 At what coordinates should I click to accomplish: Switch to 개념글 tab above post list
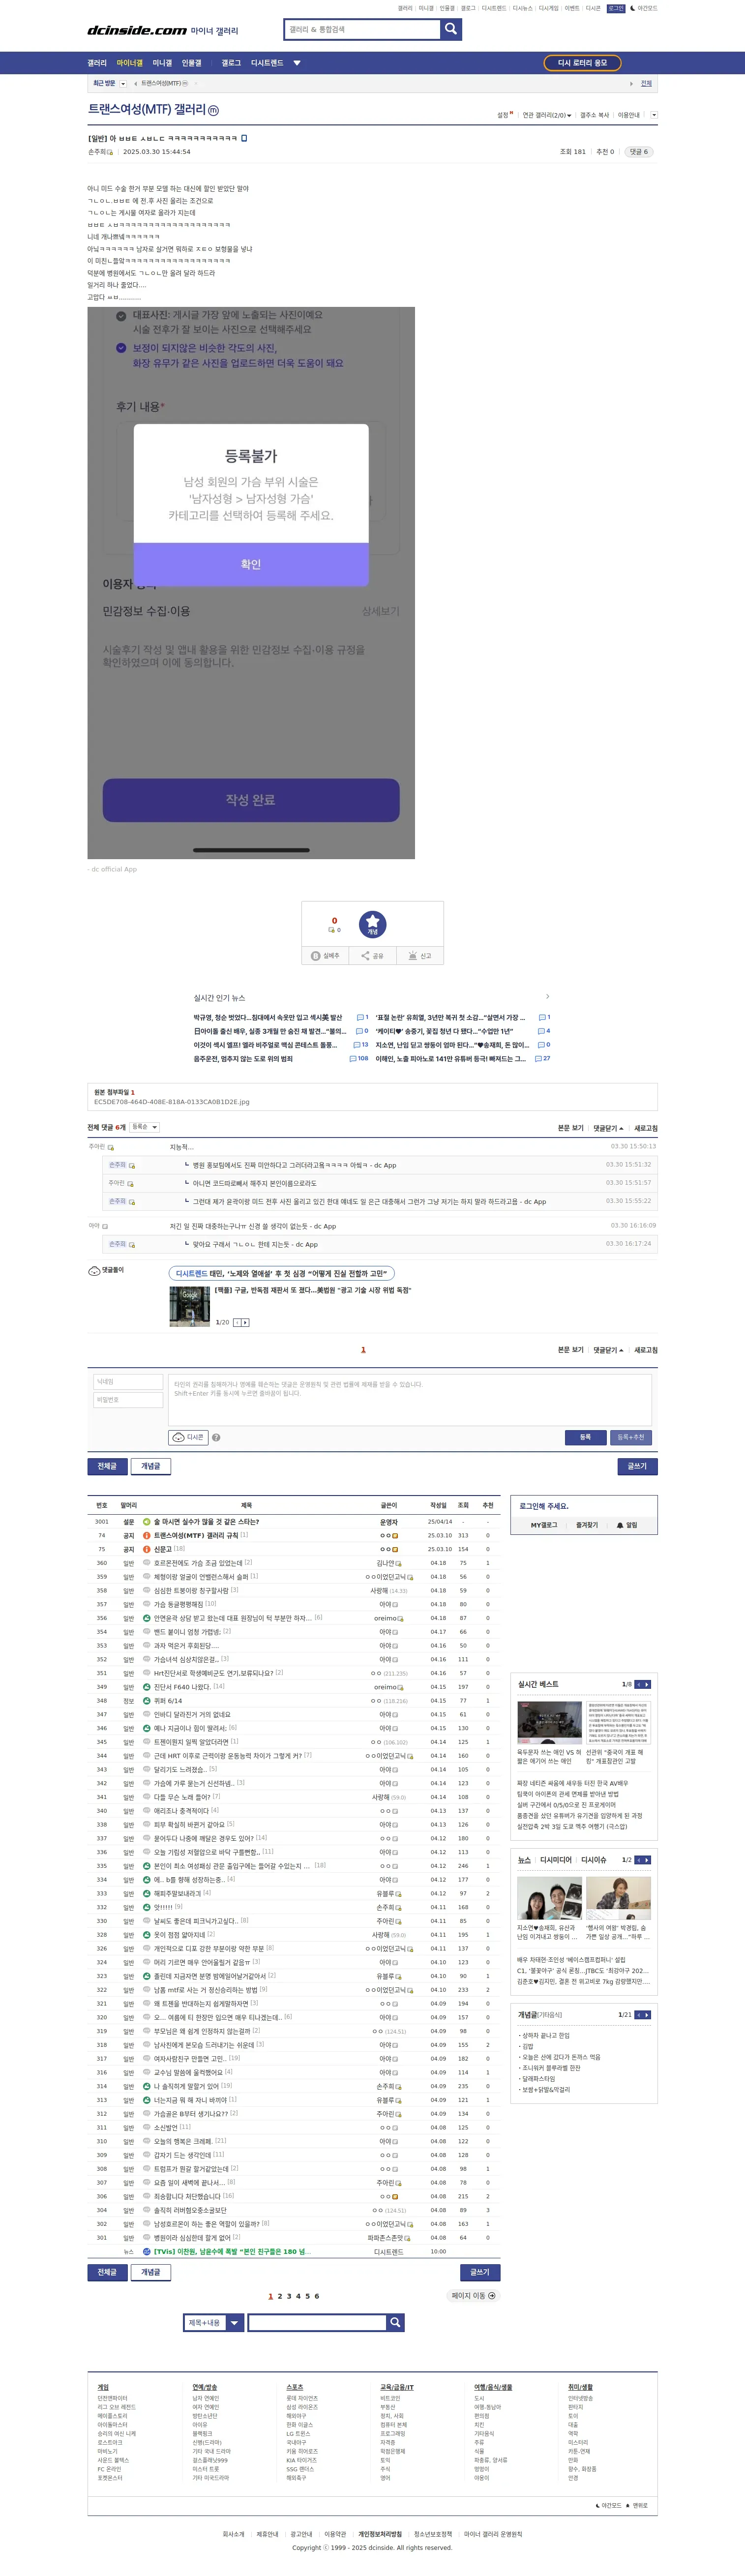[150, 1466]
